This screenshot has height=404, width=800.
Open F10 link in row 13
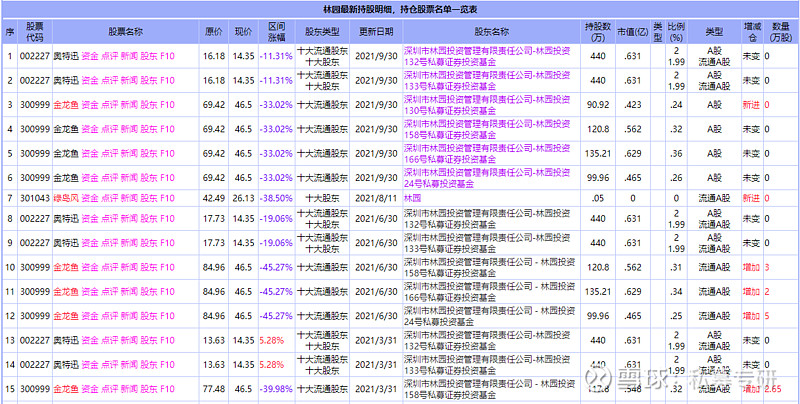click(x=167, y=340)
